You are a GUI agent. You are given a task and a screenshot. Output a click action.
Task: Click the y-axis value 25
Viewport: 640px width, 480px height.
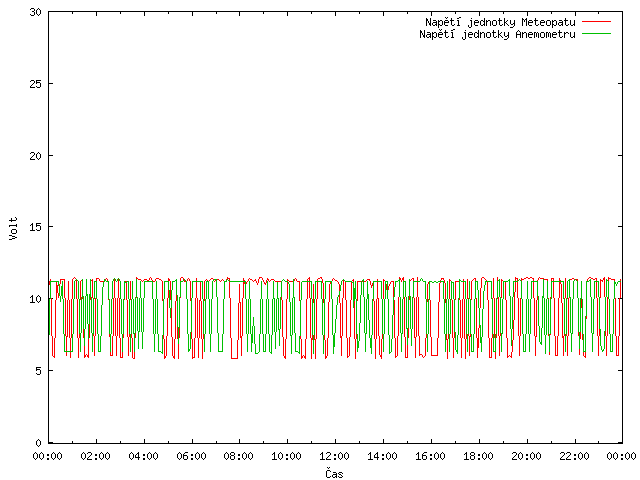36,84
